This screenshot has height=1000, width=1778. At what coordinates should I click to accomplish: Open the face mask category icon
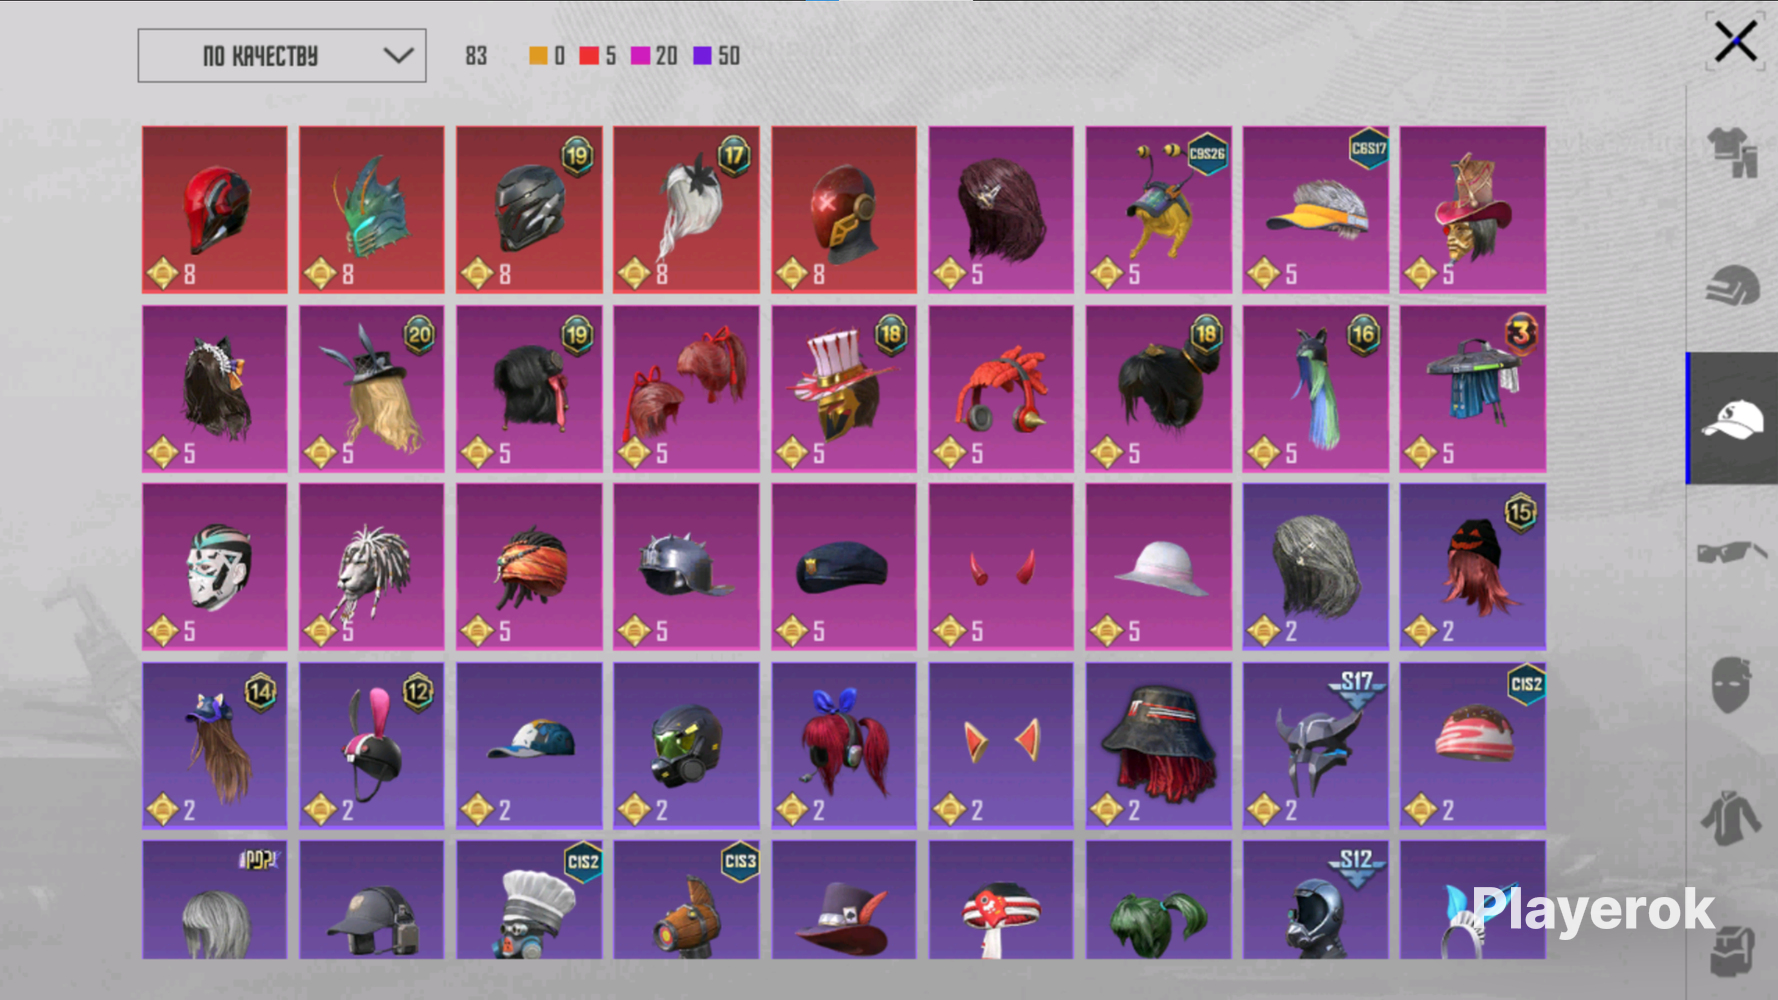pos(1732,684)
